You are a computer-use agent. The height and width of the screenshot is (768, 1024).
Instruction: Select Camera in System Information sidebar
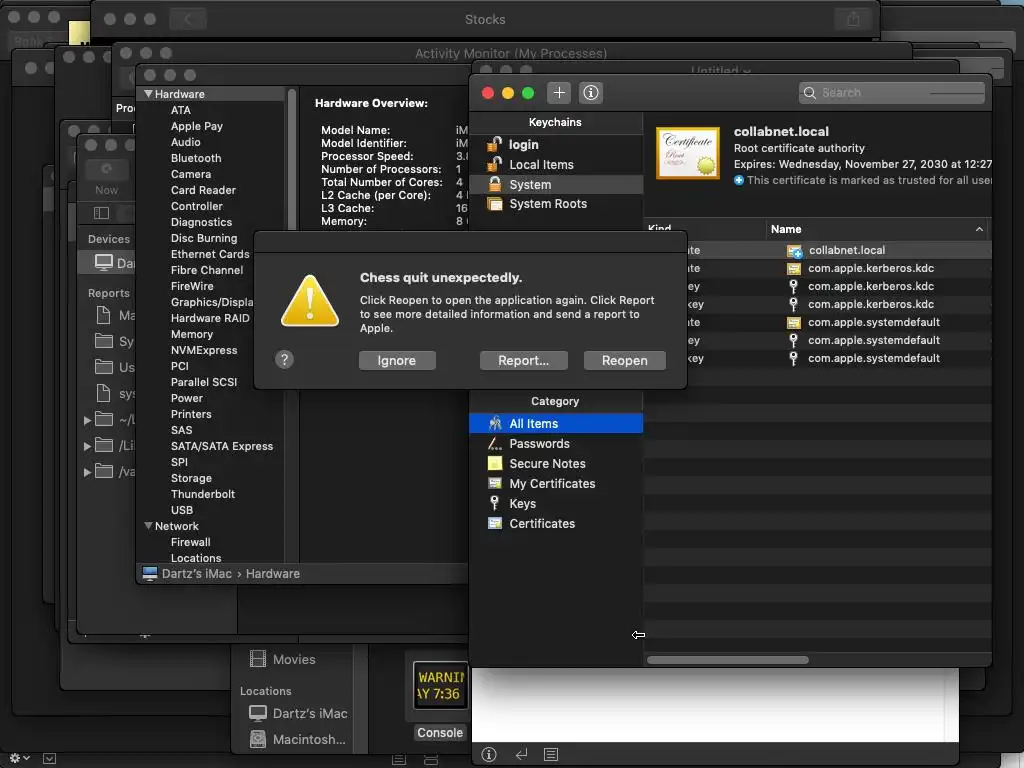(191, 174)
